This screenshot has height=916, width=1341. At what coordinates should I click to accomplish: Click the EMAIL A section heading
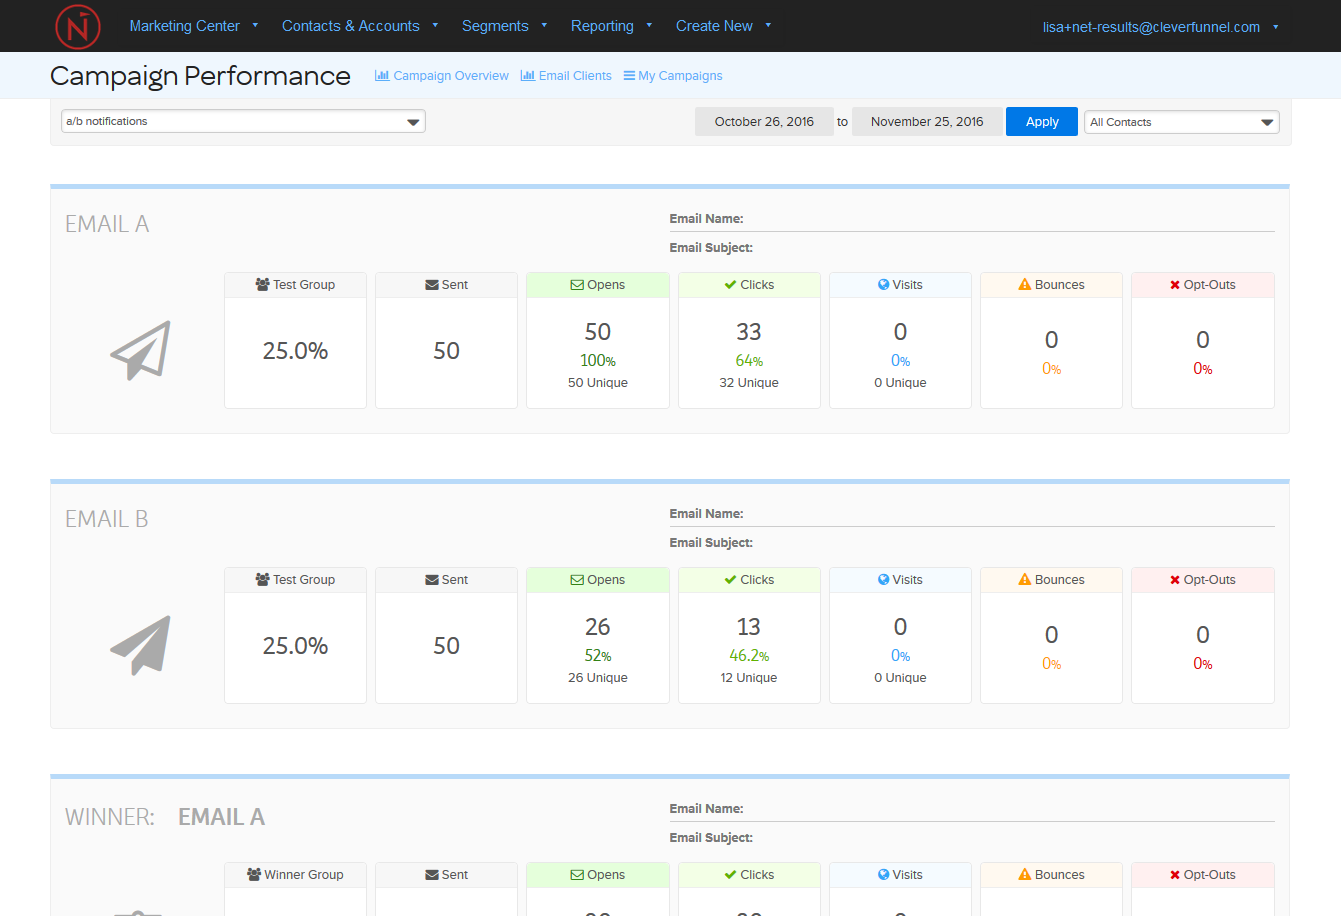pos(107,224)
